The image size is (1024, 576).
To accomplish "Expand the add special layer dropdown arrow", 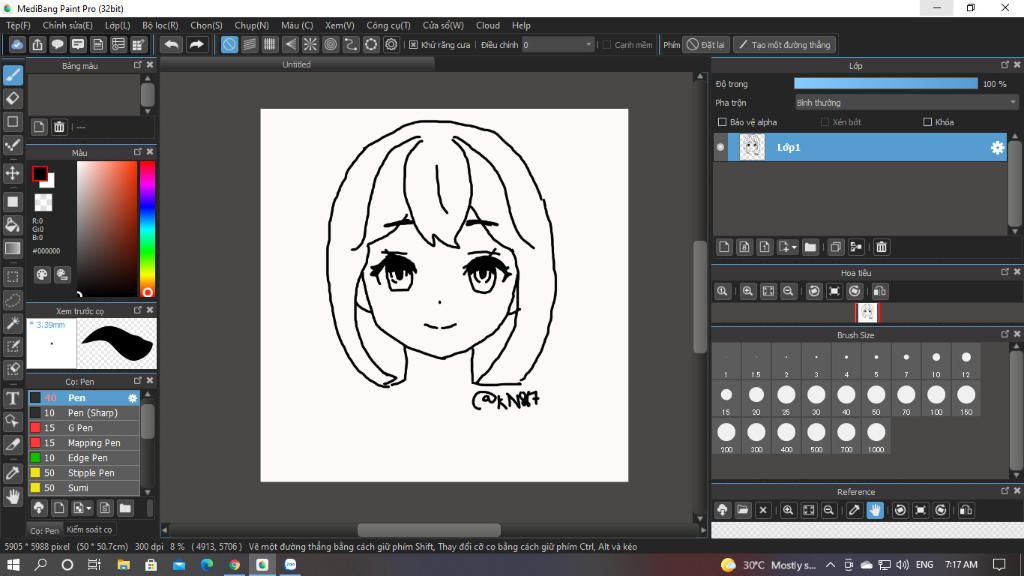I will click(794, 248).
